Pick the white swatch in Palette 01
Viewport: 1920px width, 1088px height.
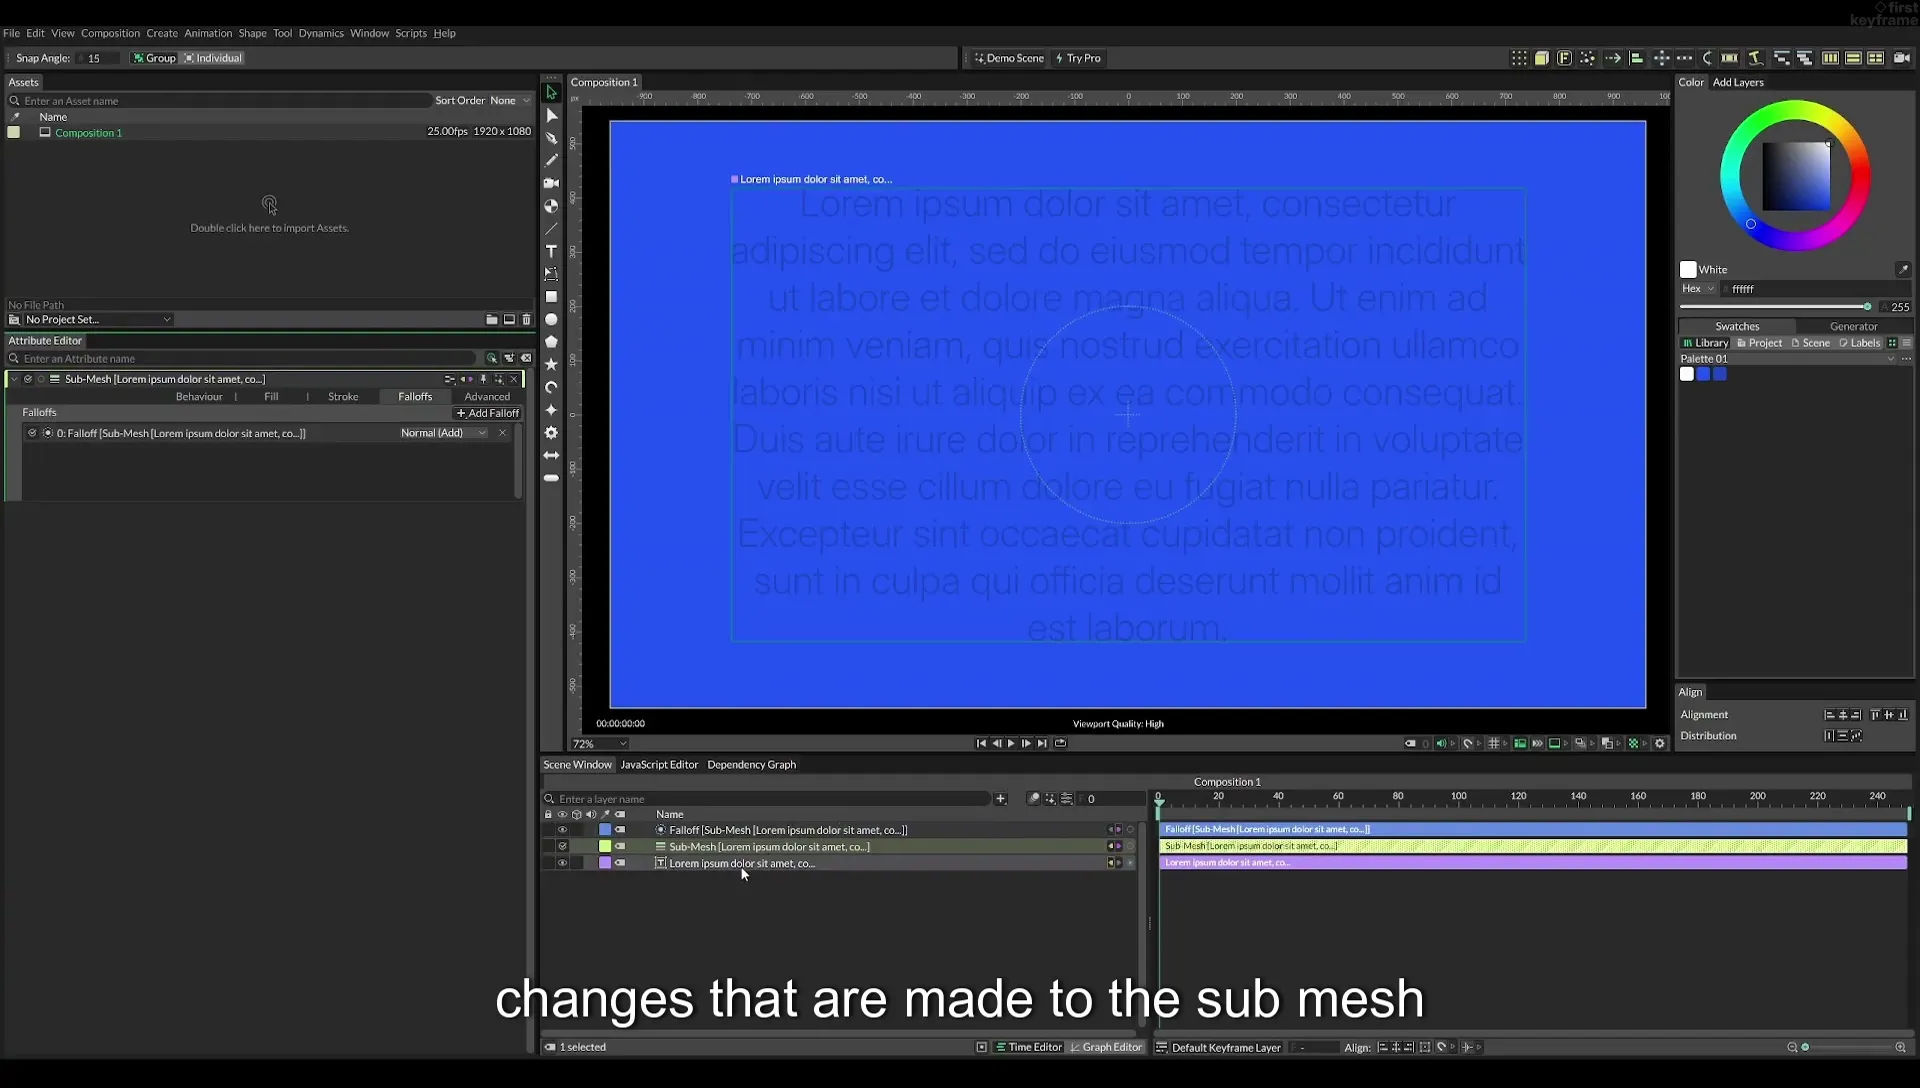(x=1687, y=374)
